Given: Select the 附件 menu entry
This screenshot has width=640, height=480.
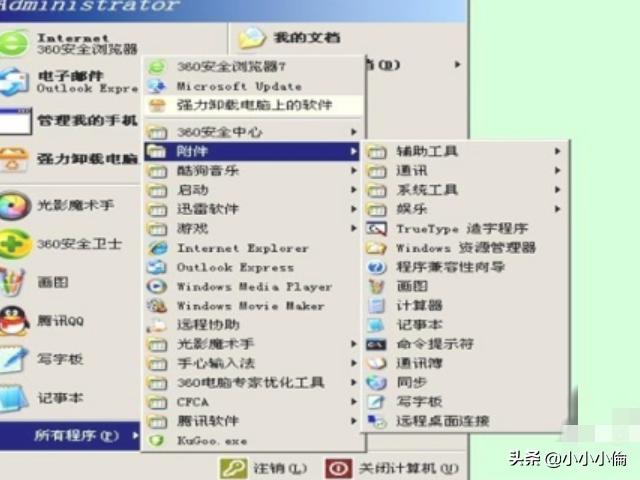Looking at the screenshot, I should click(252, 151).
